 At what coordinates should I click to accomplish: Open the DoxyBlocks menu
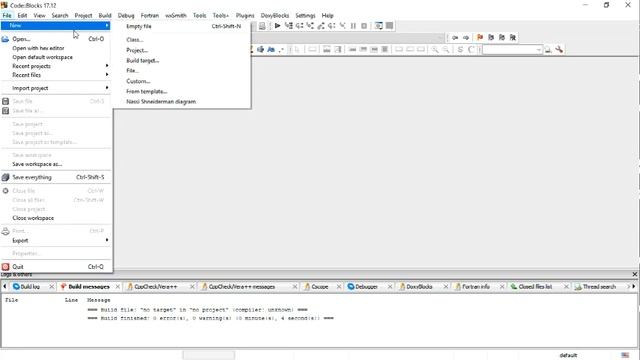coord(275,16)
